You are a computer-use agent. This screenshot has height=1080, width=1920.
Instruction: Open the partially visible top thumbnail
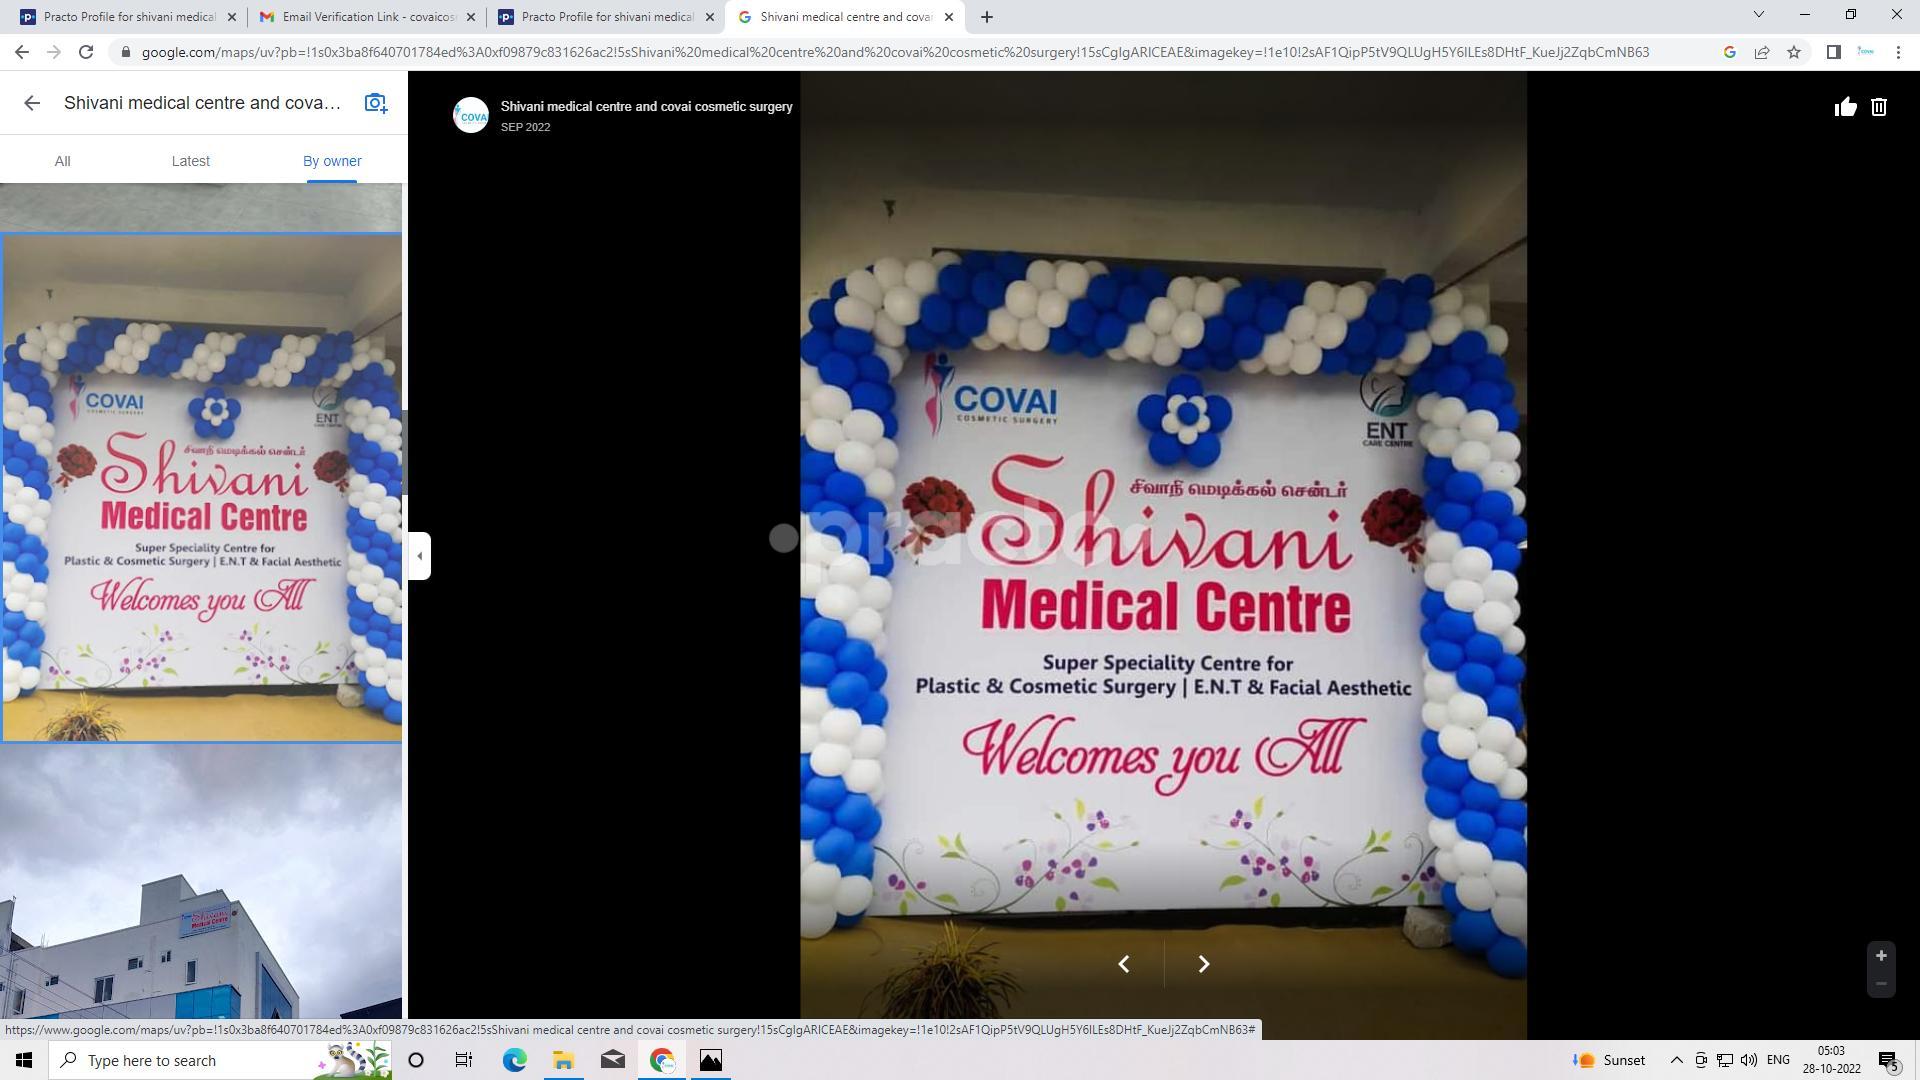pyautogui.click(x=201, y=207)
